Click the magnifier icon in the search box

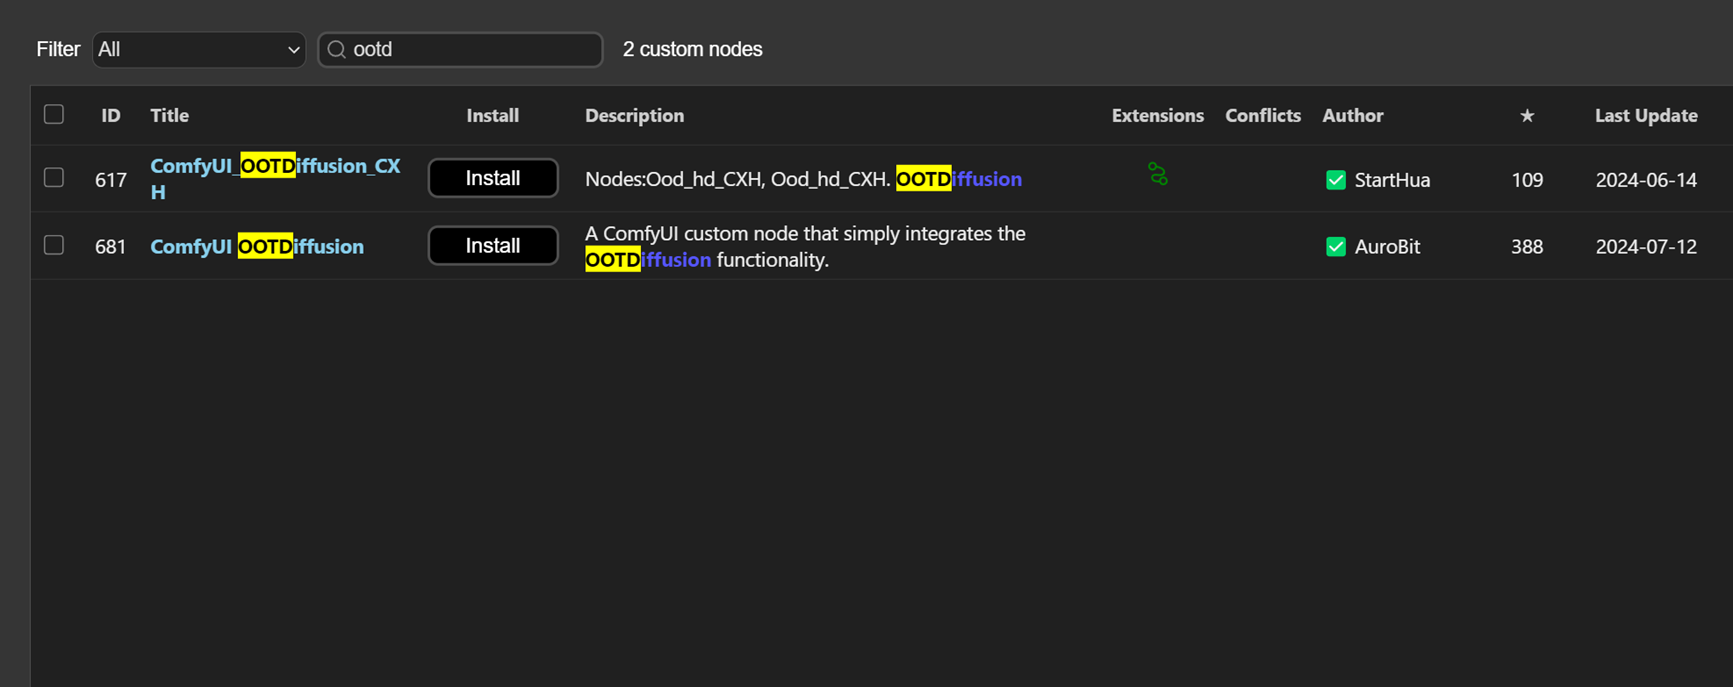336,49
